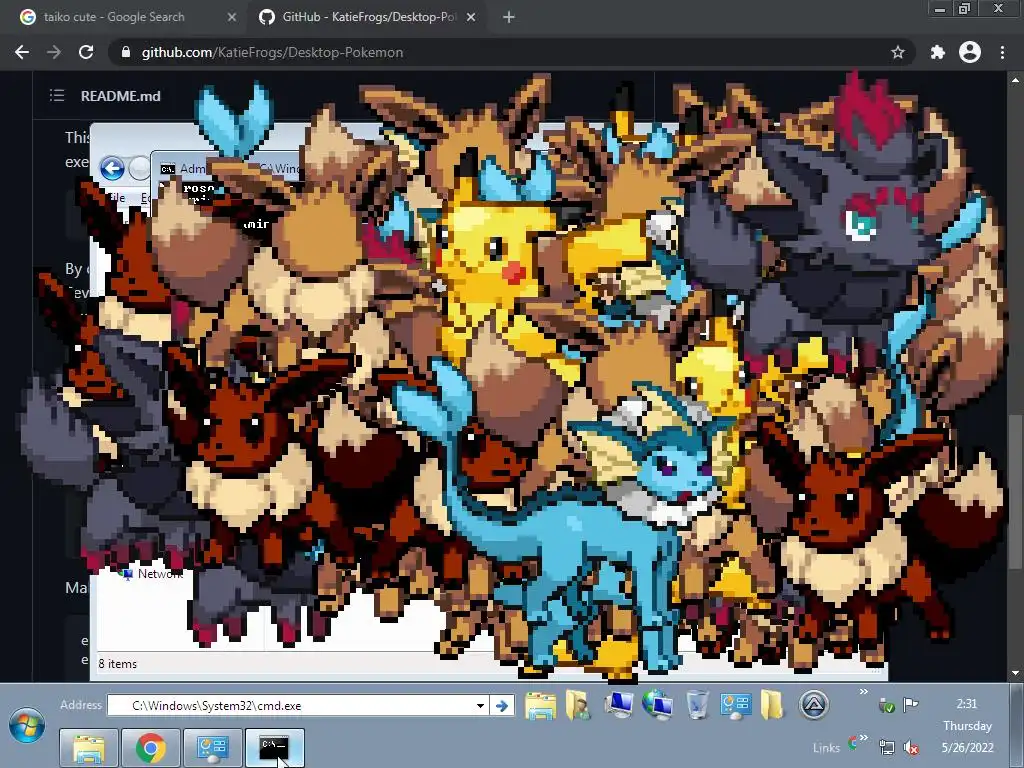Click the muted volume speaker tray icon
This screenshot has height=768, width=1024.
[911, 747]
